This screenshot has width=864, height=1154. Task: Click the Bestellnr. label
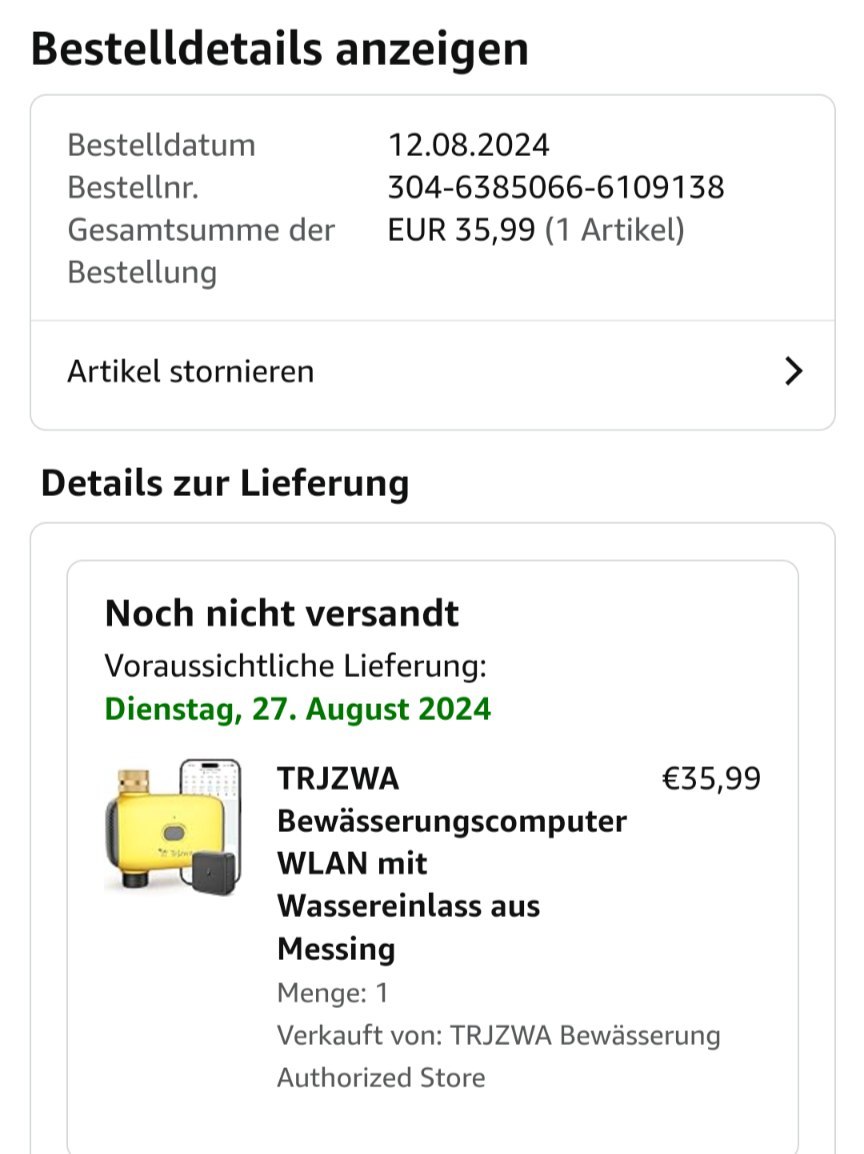click(x=133, y=188)
